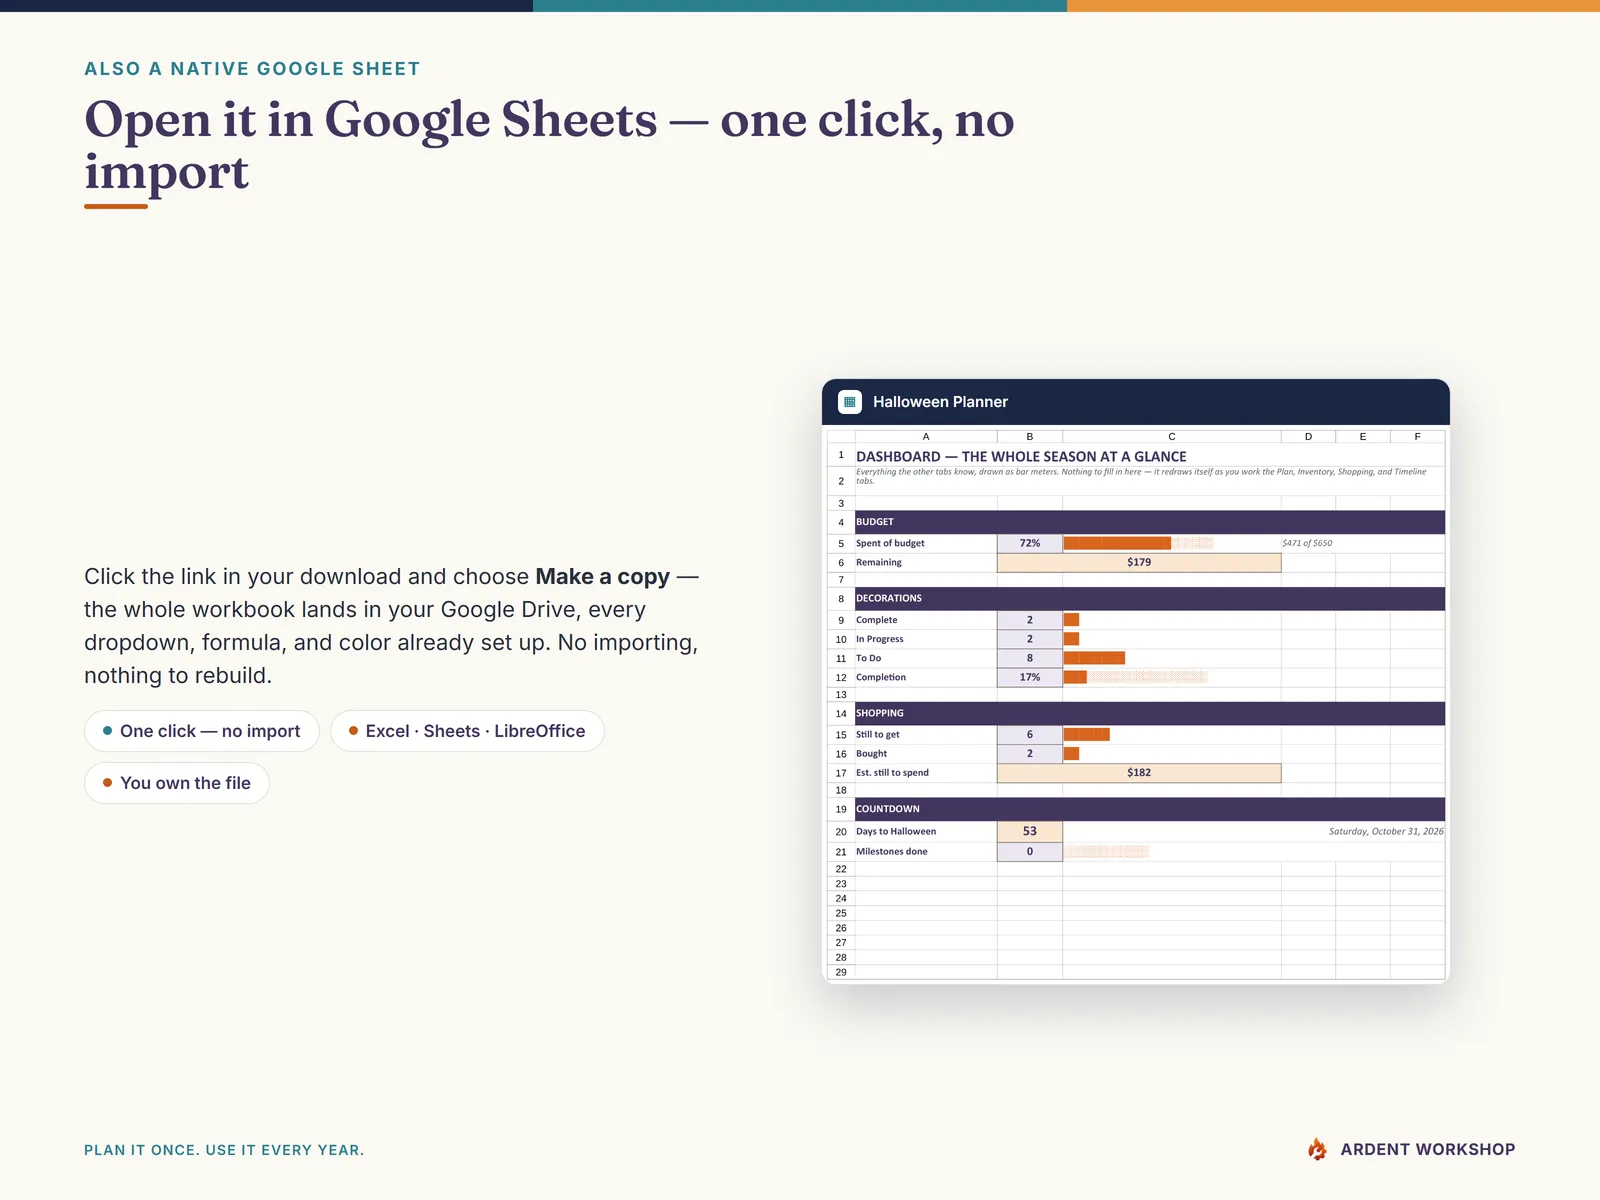Click the 'Saturday, October 31, 2026' date cell

coord(1386,831)
